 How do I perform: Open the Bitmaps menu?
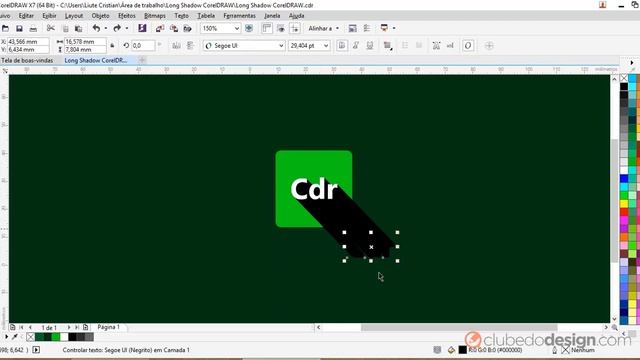155,16
